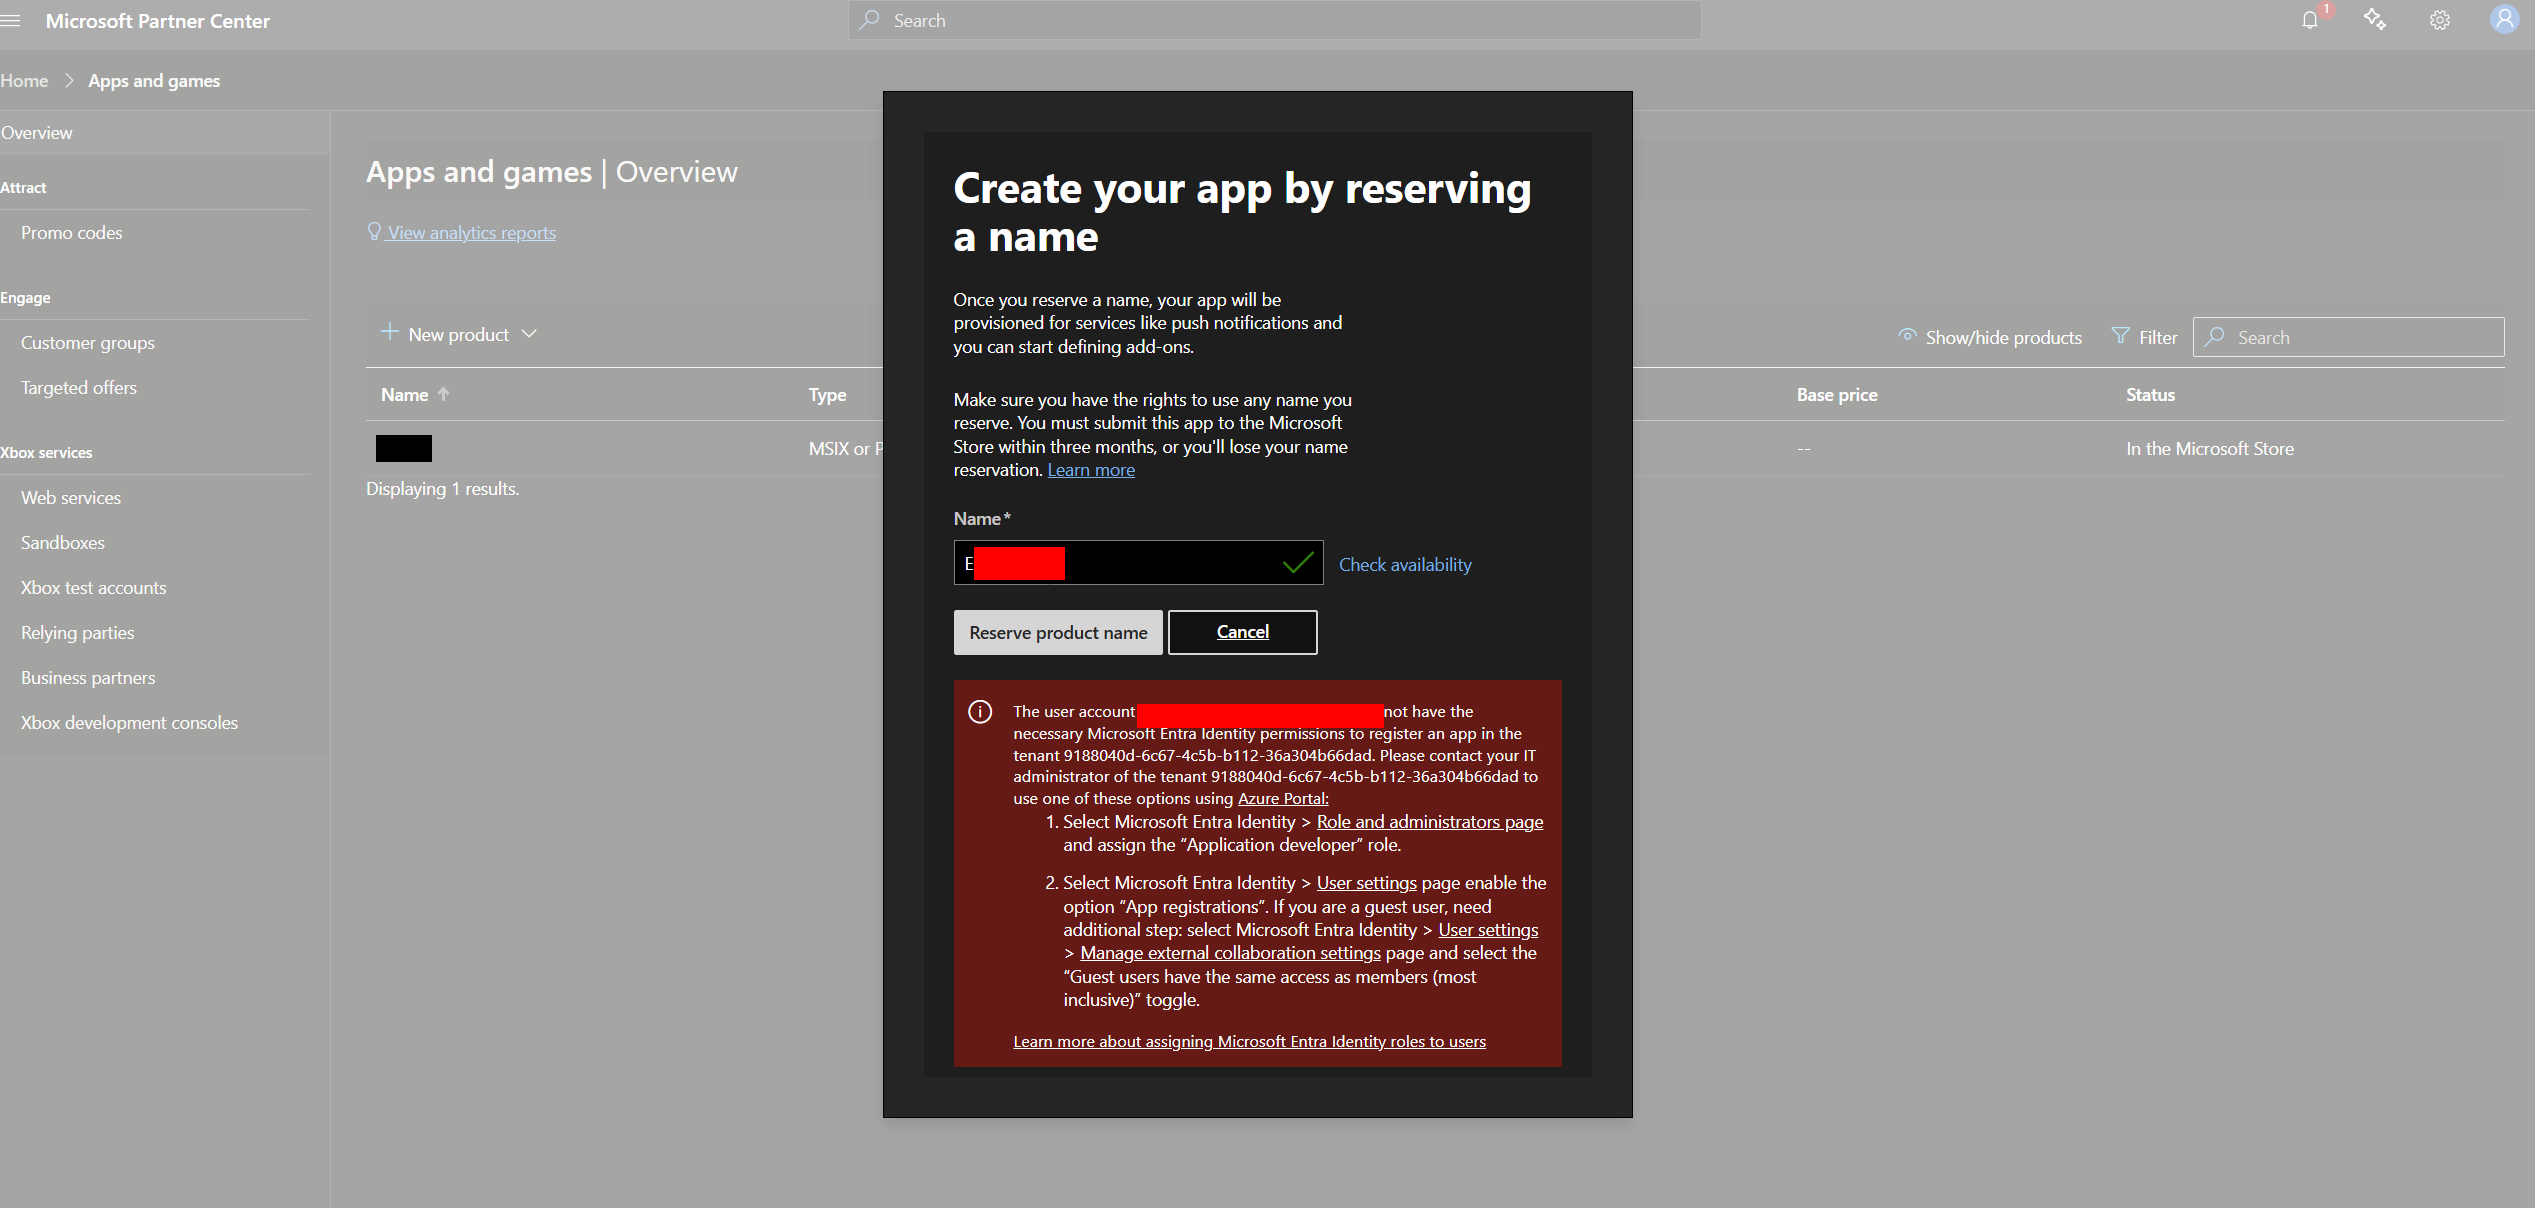This screenshot has width=2535, height=1208.
Task: Open the hamburger navigation menu
Action: 11,21
